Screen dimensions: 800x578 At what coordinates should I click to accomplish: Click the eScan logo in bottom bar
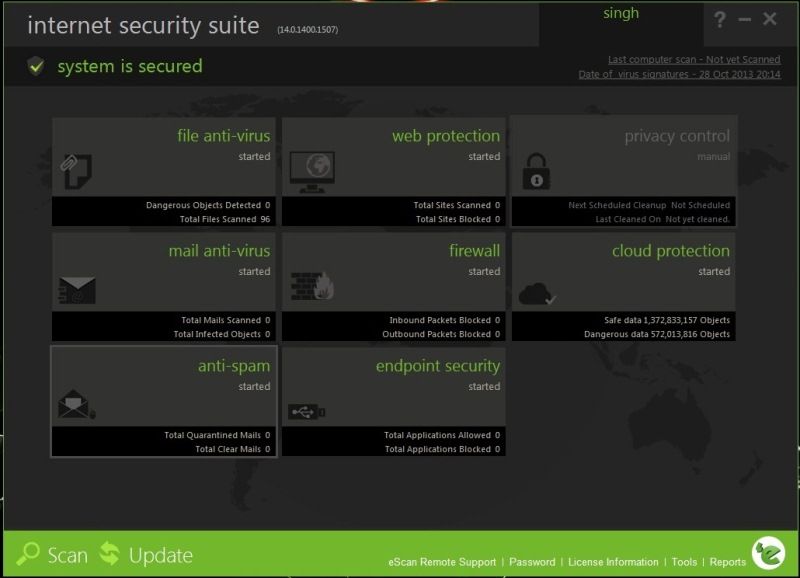click(x=768, y=553)
